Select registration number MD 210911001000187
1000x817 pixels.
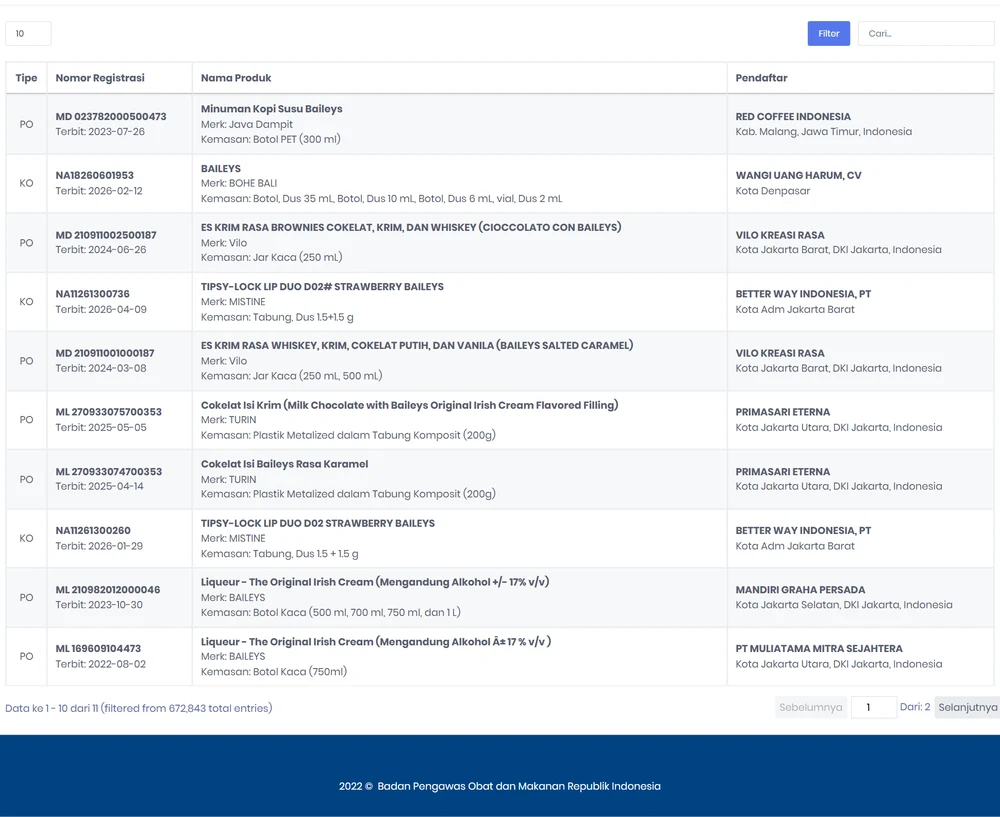click(x=105, y=353)
